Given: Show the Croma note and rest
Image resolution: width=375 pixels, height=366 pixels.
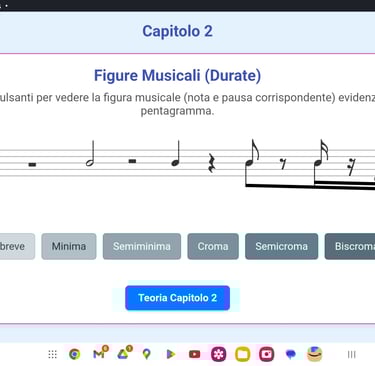Looking at the screenshot, I should pos(213,246).
